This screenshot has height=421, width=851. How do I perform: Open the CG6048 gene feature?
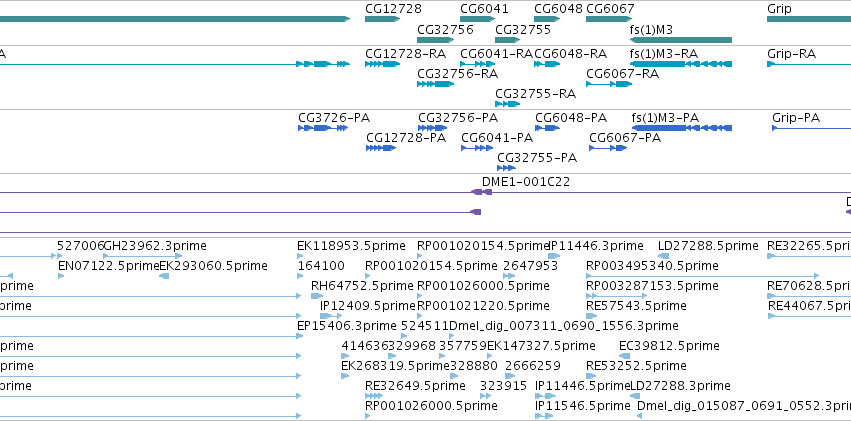coord(547,19)
